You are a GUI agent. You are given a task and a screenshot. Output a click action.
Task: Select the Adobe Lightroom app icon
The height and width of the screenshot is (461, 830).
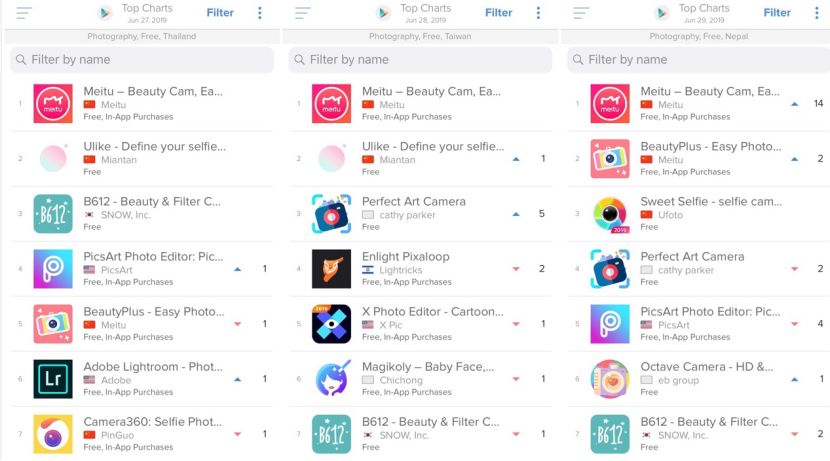pyautogui.click(x=53, y=379)
